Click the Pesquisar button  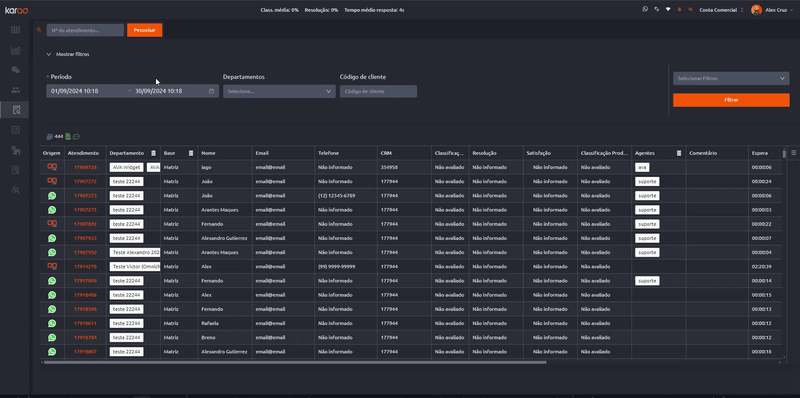pyautogui.click(x=144, y=30)
